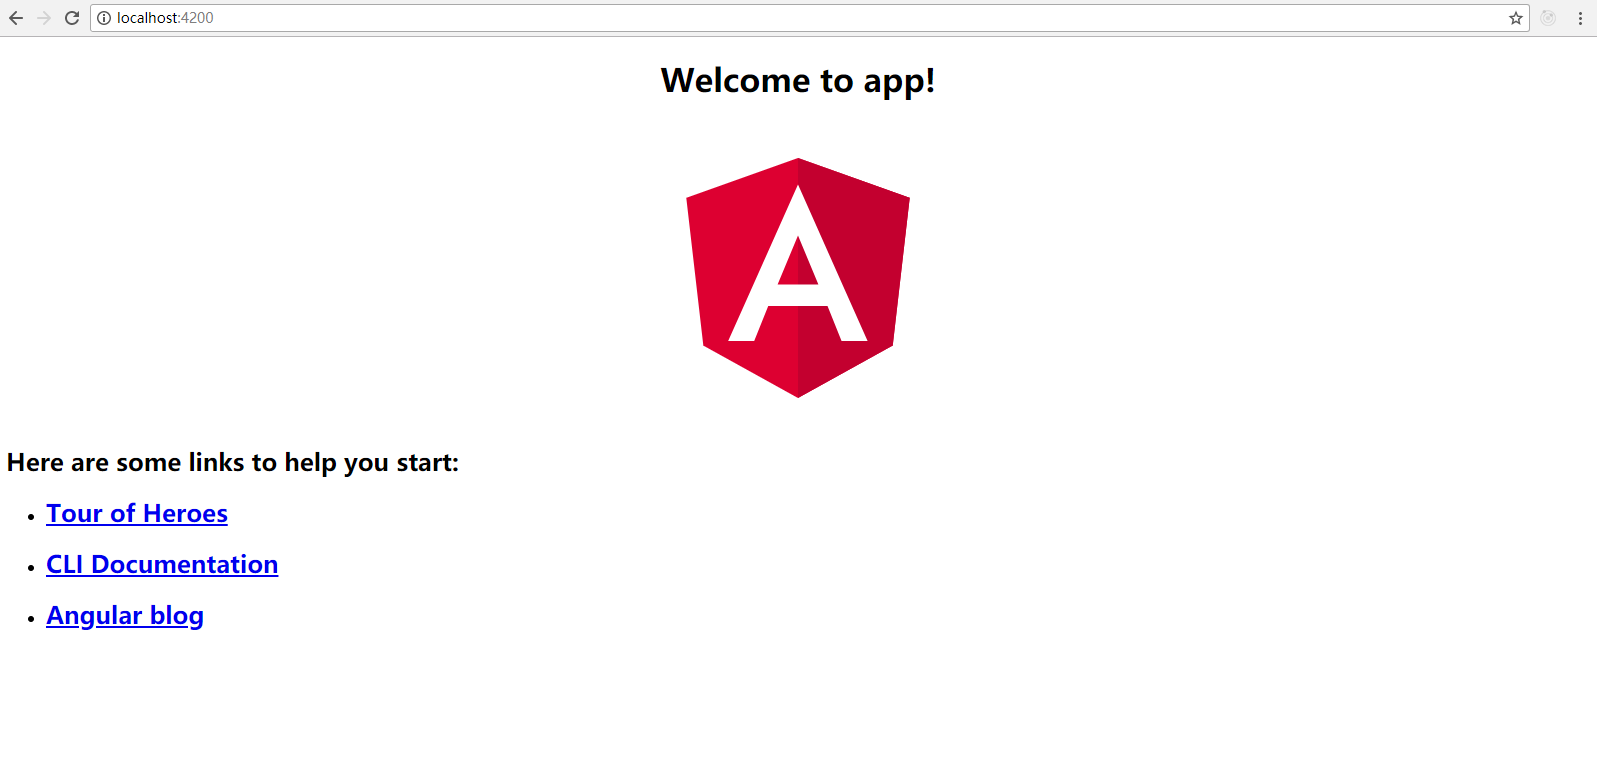Screen dimensions: 1597x782
Task: Click the greyed-out extension icon
Action: click(1548, 18)
